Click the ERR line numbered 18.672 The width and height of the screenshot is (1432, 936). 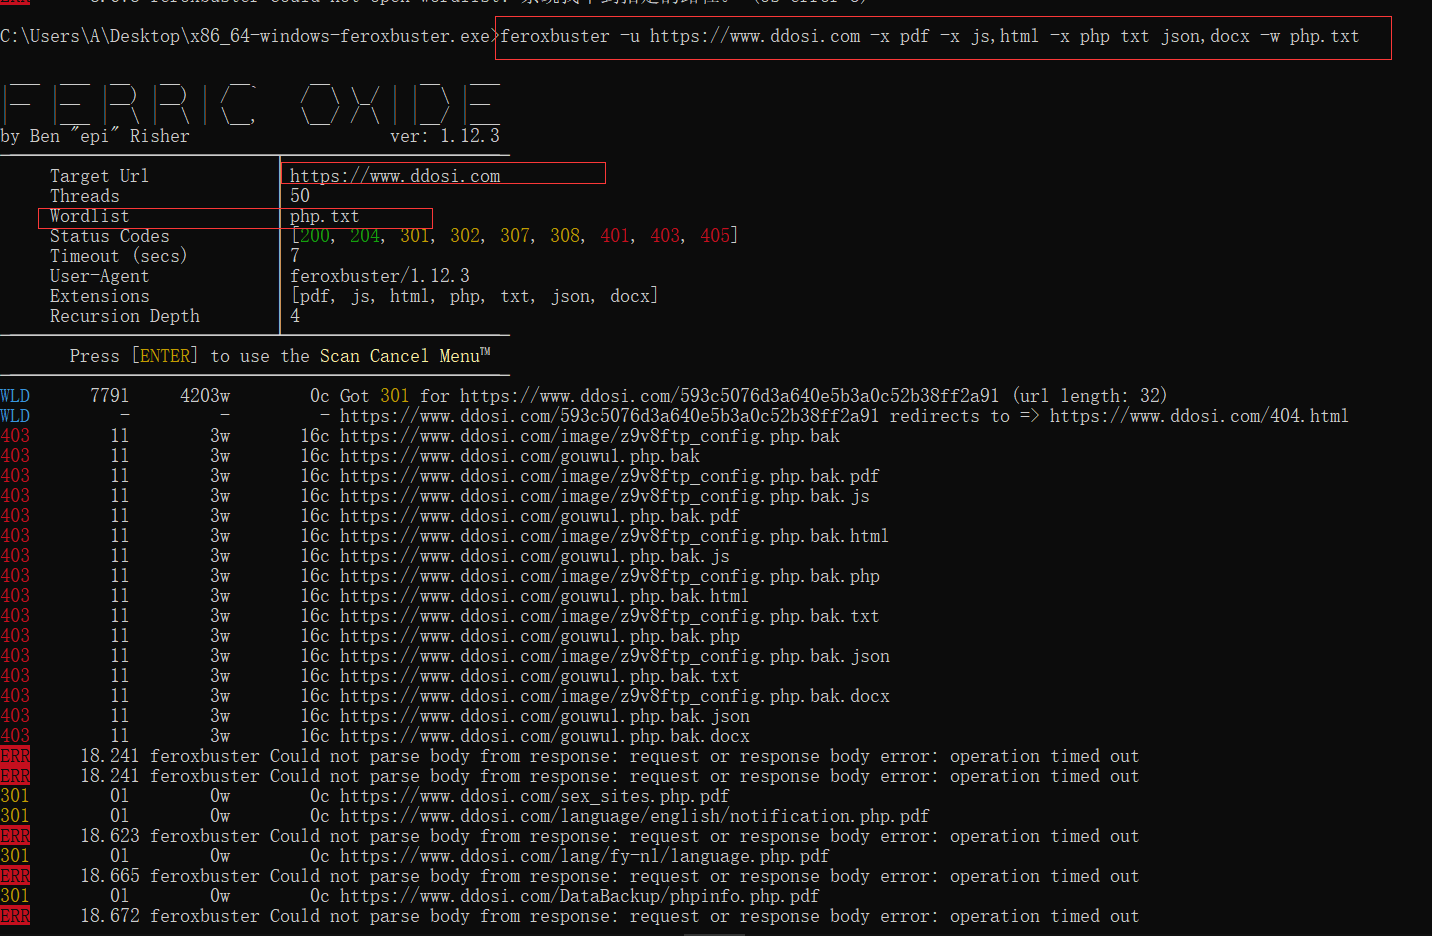point(569,916)
